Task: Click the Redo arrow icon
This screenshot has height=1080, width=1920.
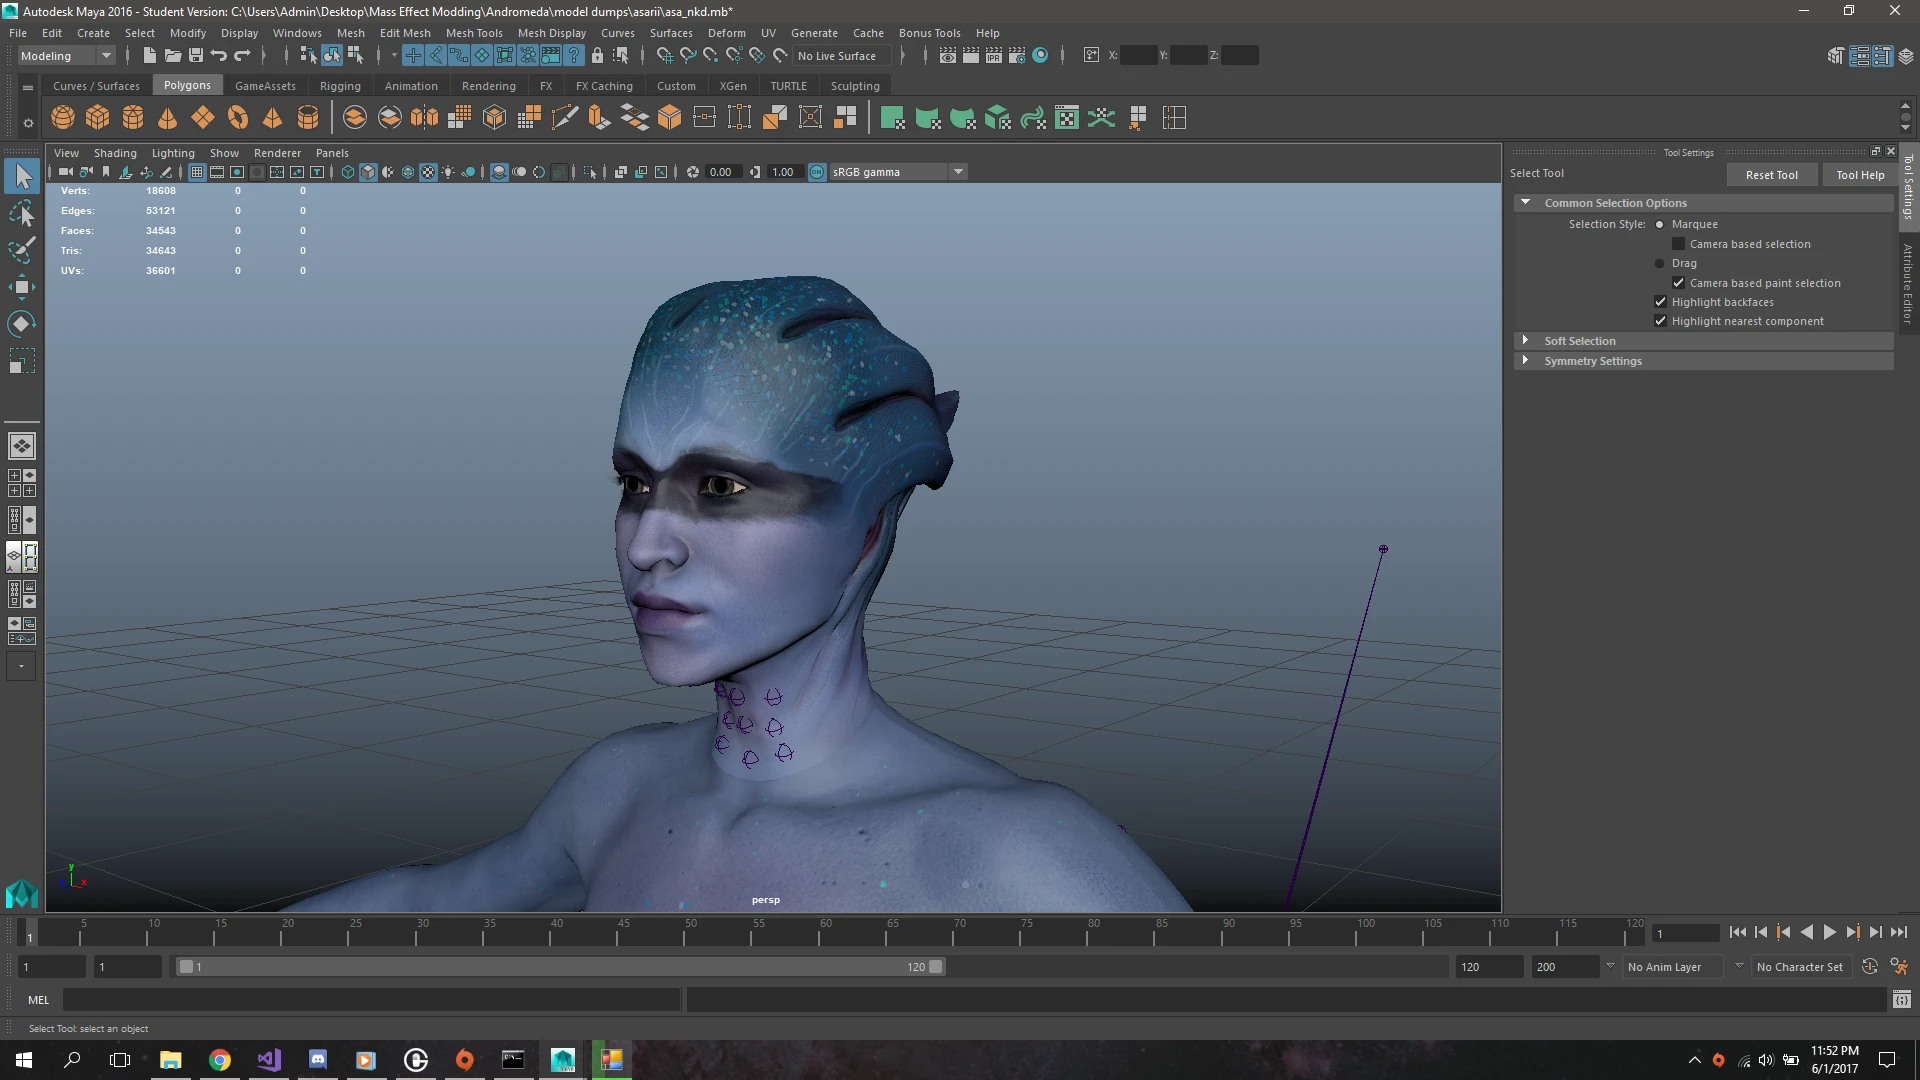Action: coord(242,56)
